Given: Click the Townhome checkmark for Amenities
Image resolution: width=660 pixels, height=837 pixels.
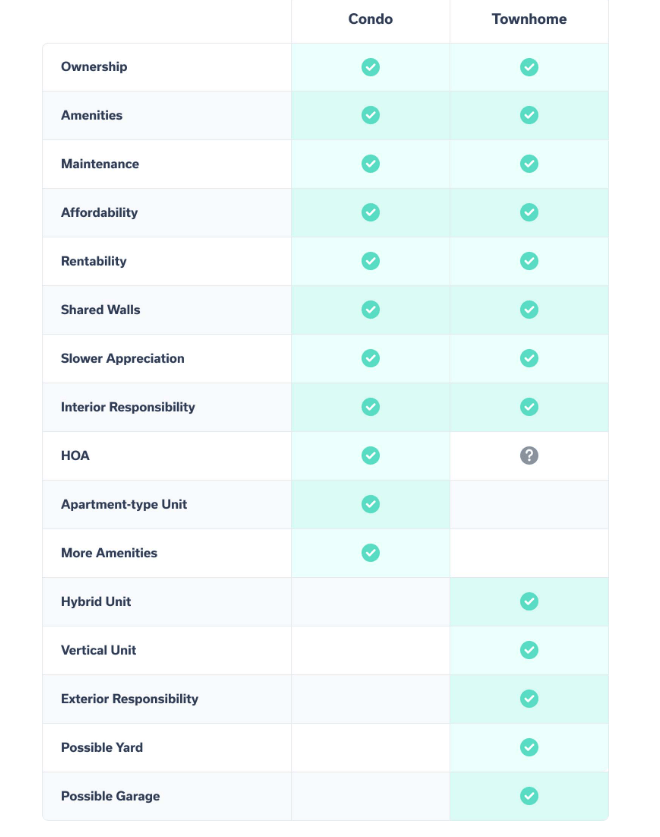Looking at the screenshot, I should coord(529,115).
